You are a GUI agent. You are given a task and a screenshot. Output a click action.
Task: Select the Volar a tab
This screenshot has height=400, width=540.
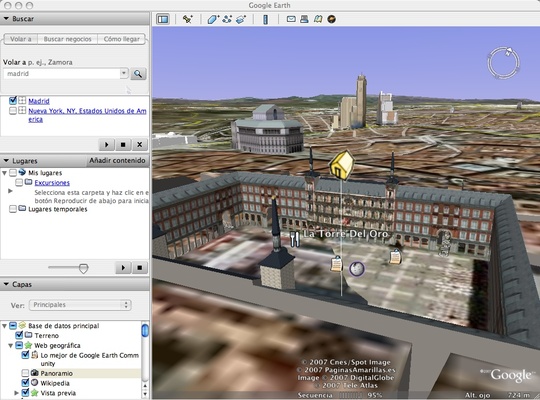point(21,39)
